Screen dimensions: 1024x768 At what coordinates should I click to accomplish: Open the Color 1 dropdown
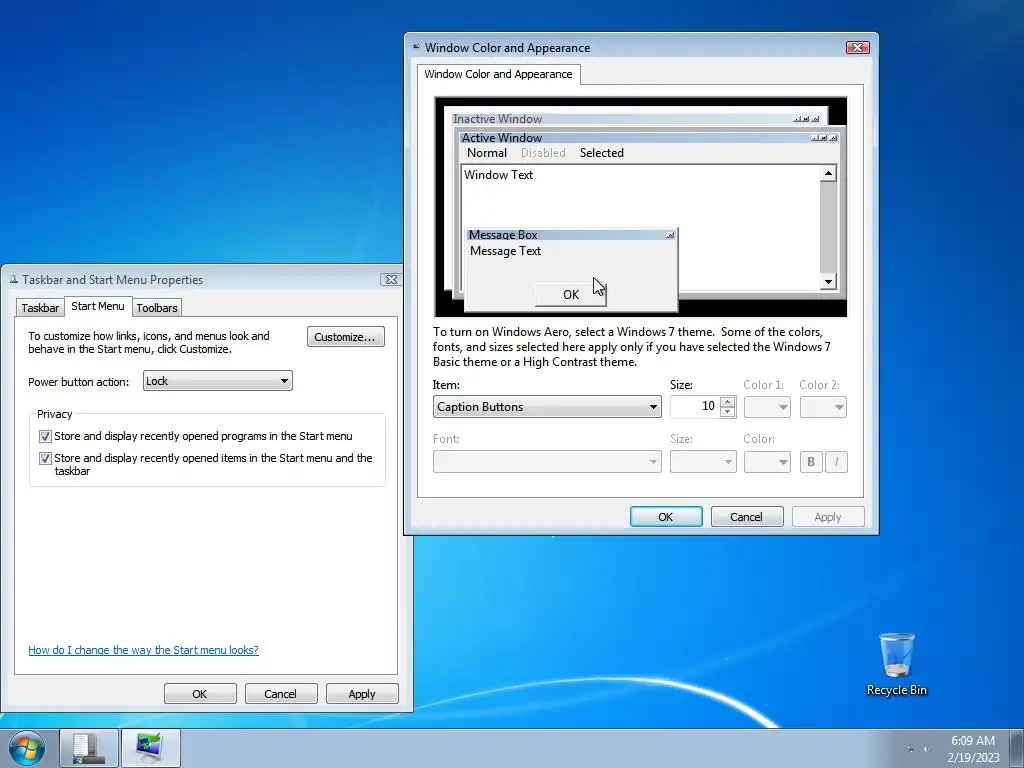pos(767,407)
